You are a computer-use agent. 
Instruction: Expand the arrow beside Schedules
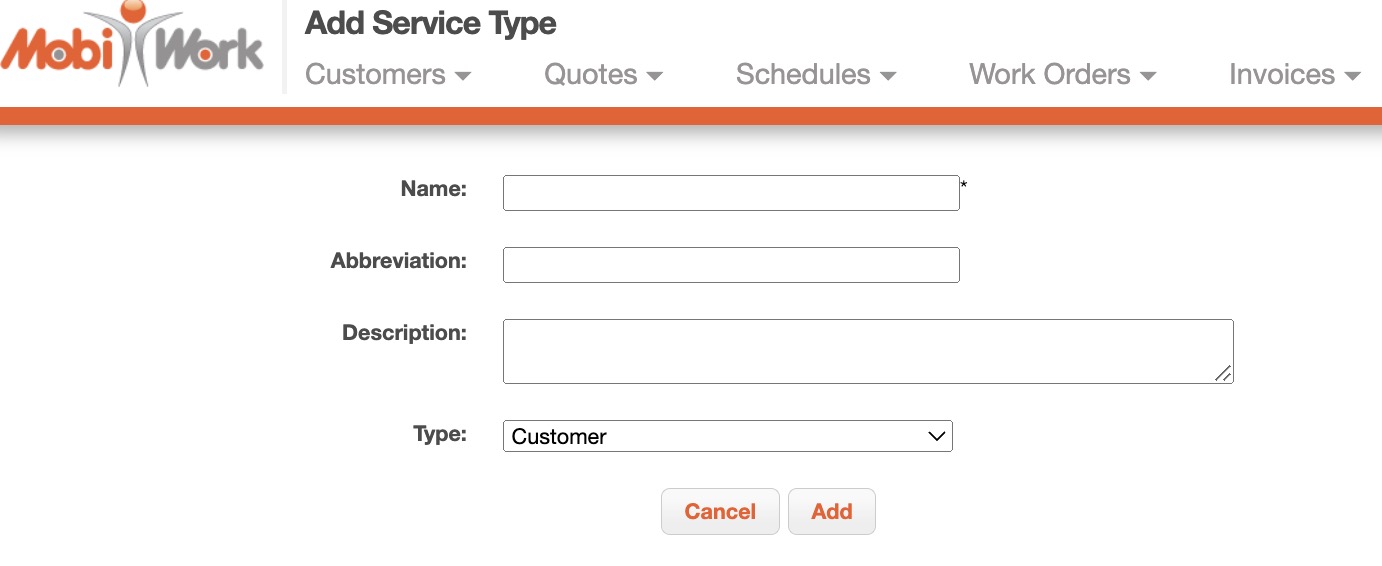888,77
